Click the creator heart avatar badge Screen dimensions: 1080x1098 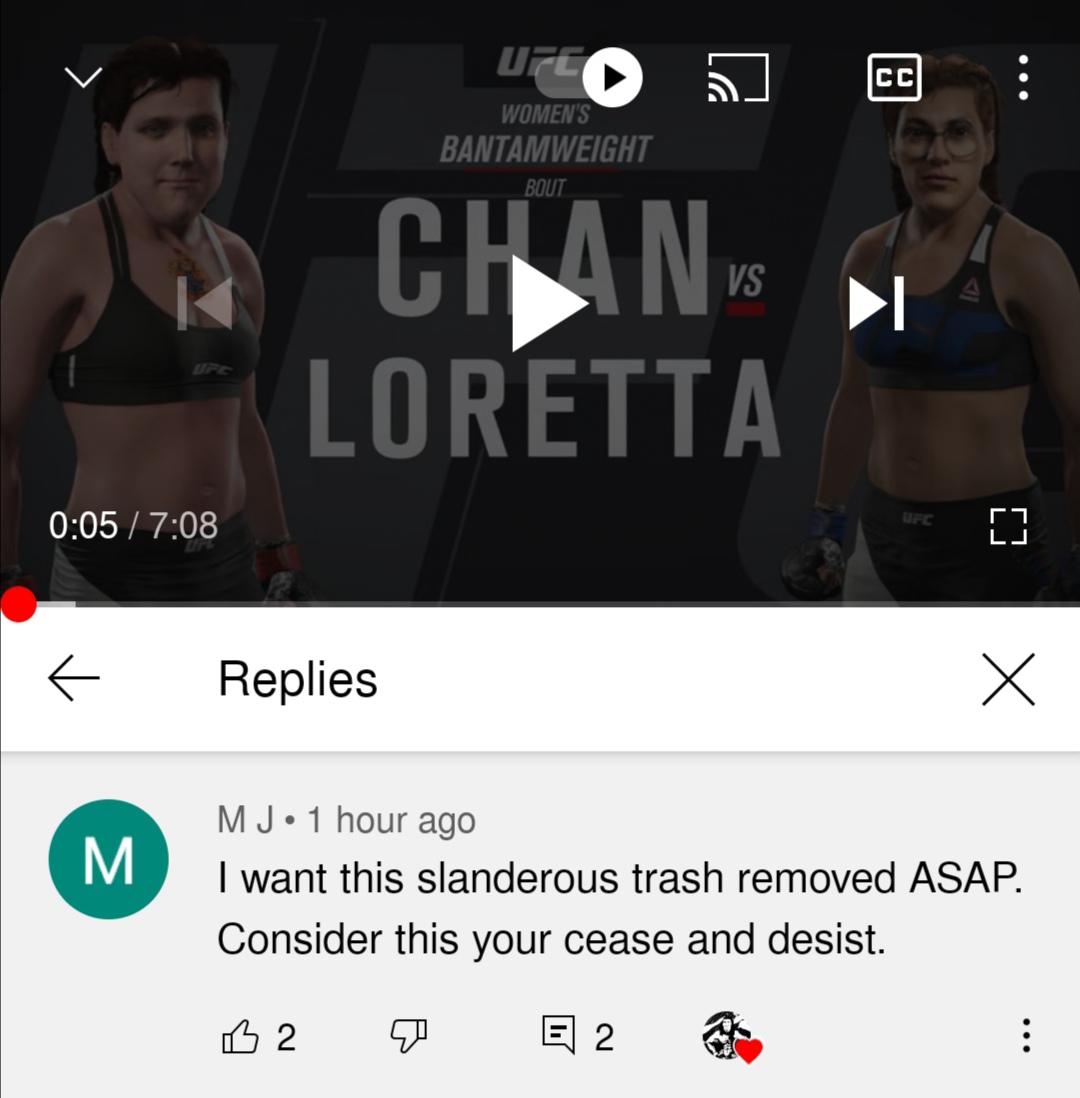click(x=731, y=1037)
